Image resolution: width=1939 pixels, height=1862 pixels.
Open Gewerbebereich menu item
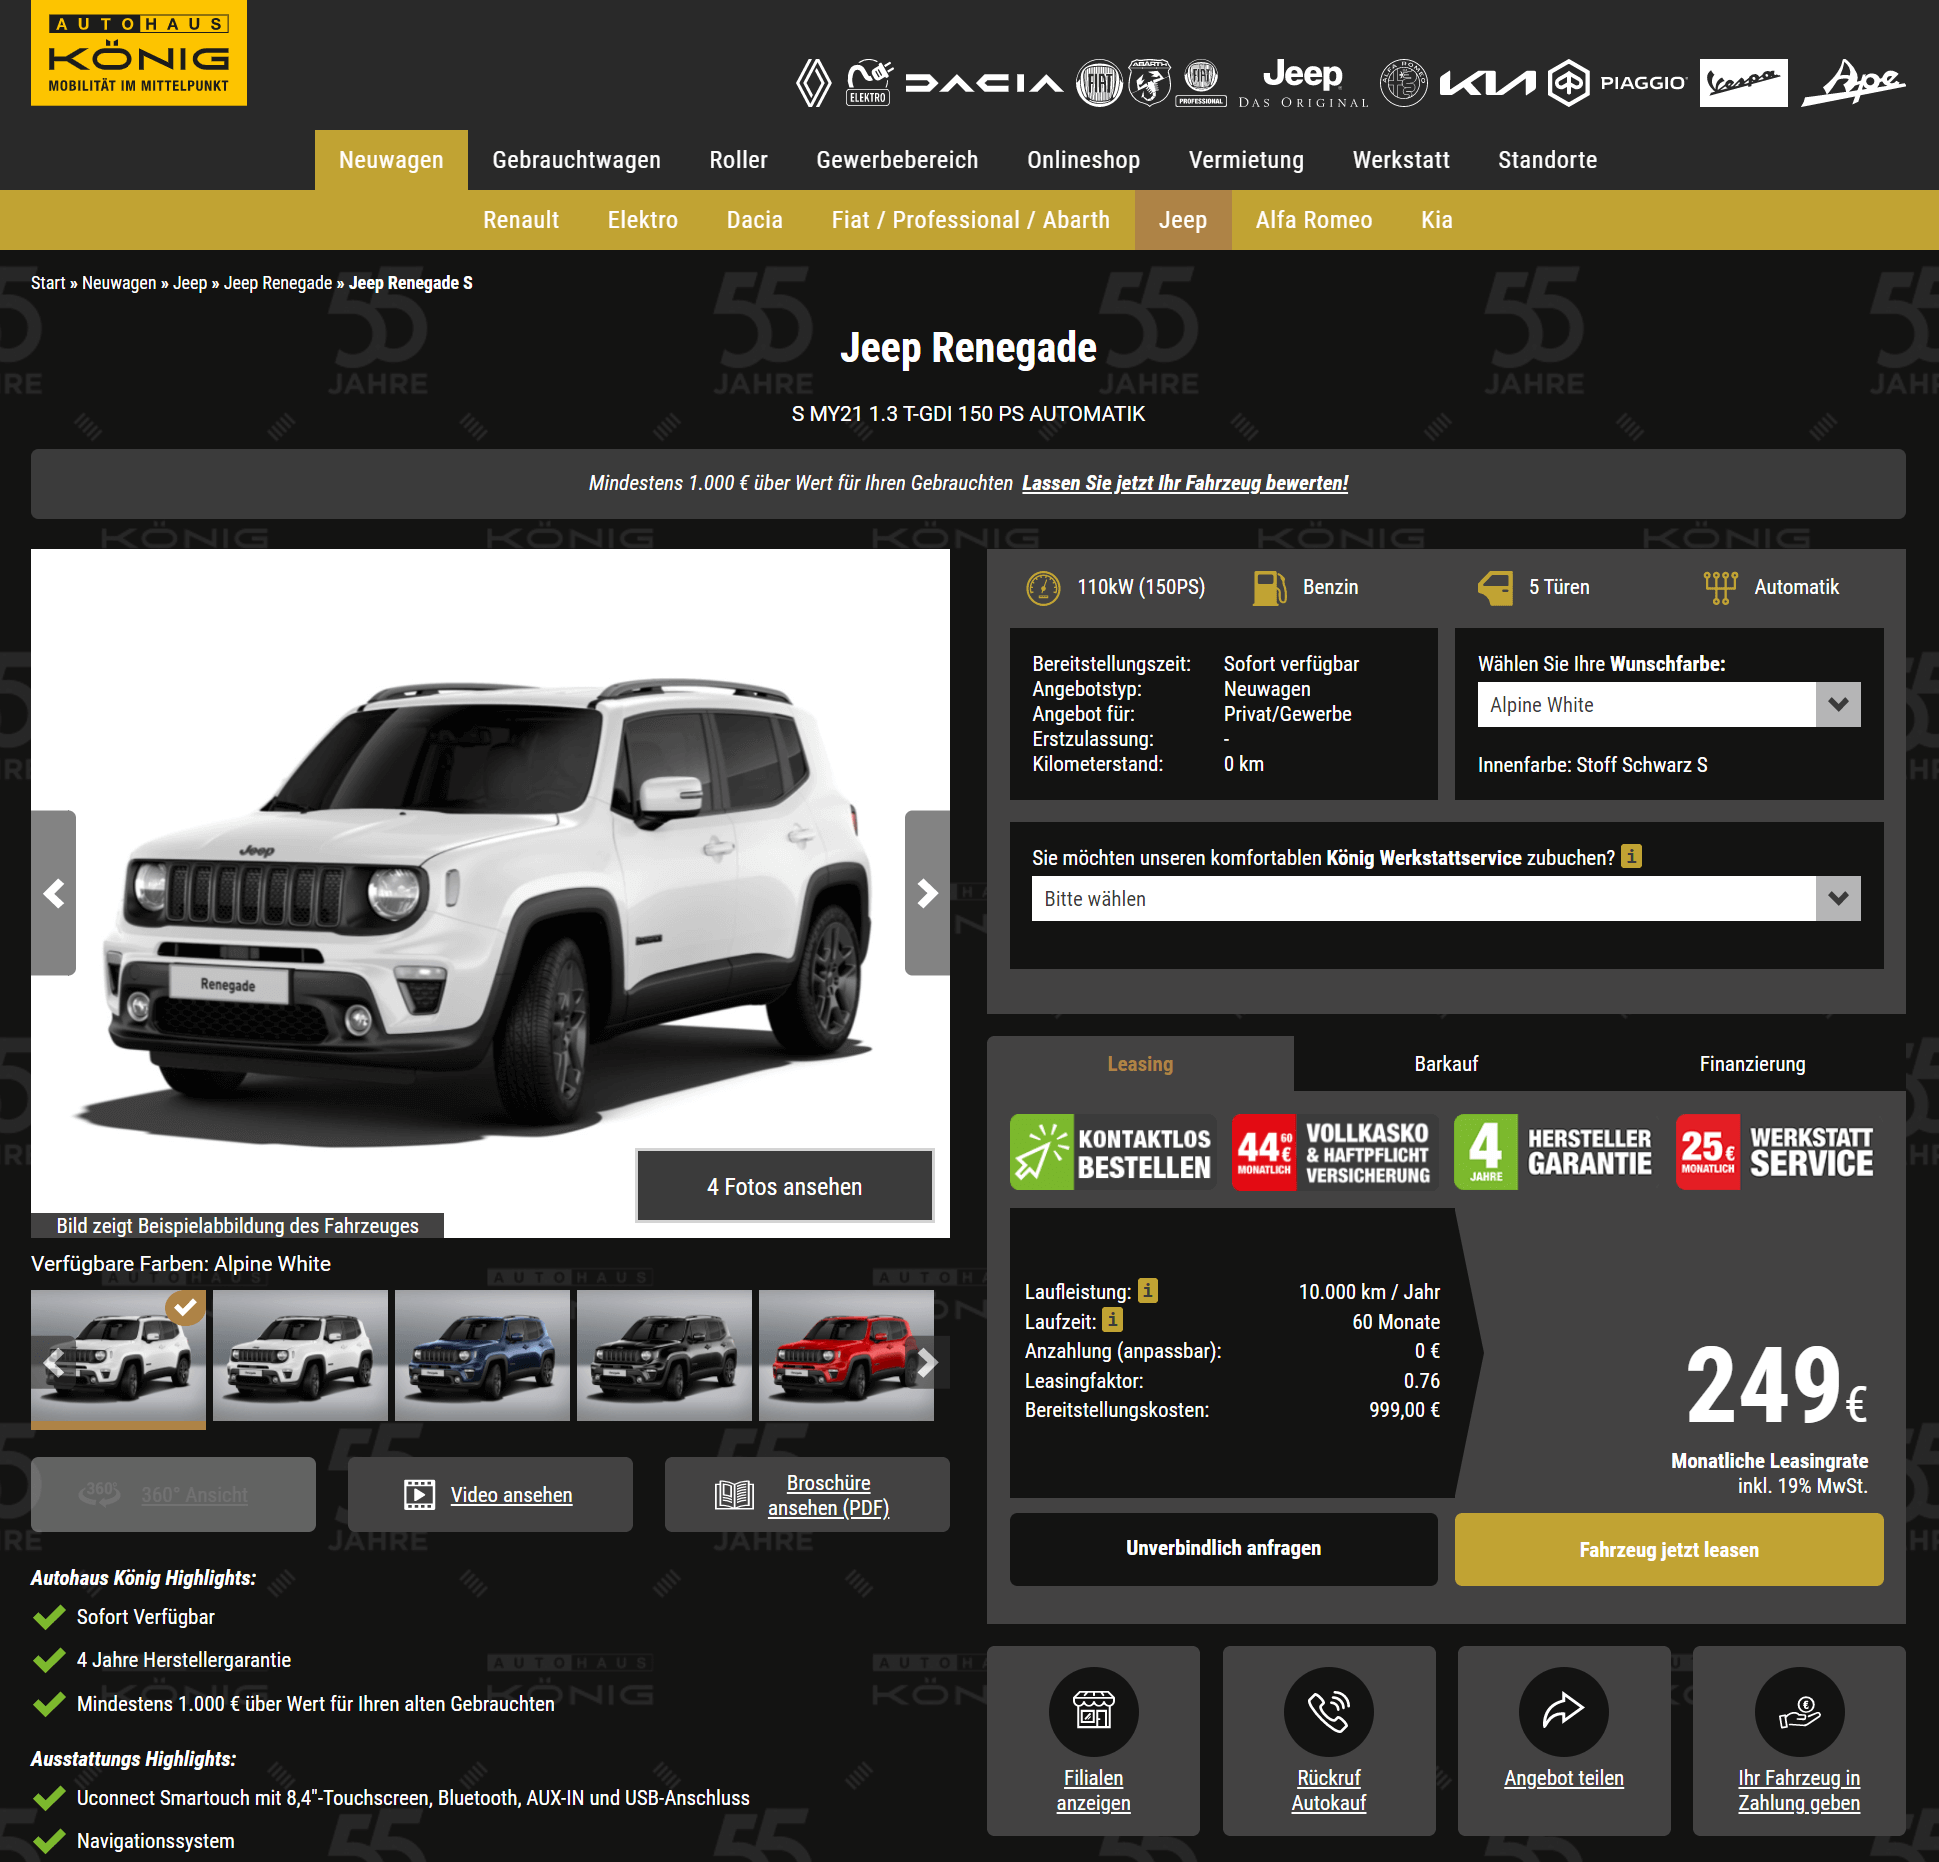[x=897, y=160]
